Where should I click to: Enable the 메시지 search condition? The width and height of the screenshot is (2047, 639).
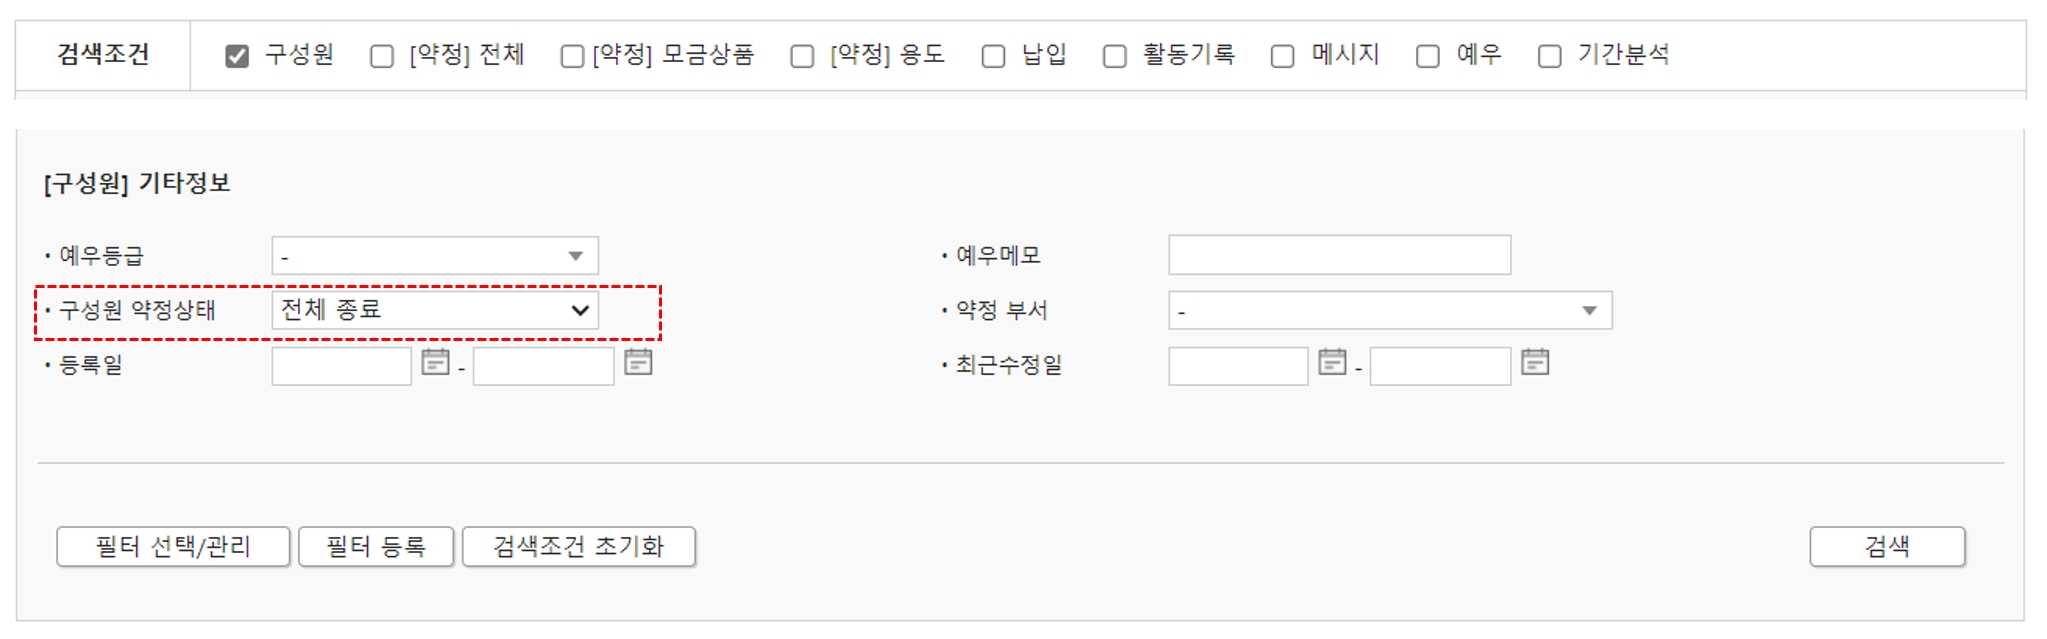1283,56
